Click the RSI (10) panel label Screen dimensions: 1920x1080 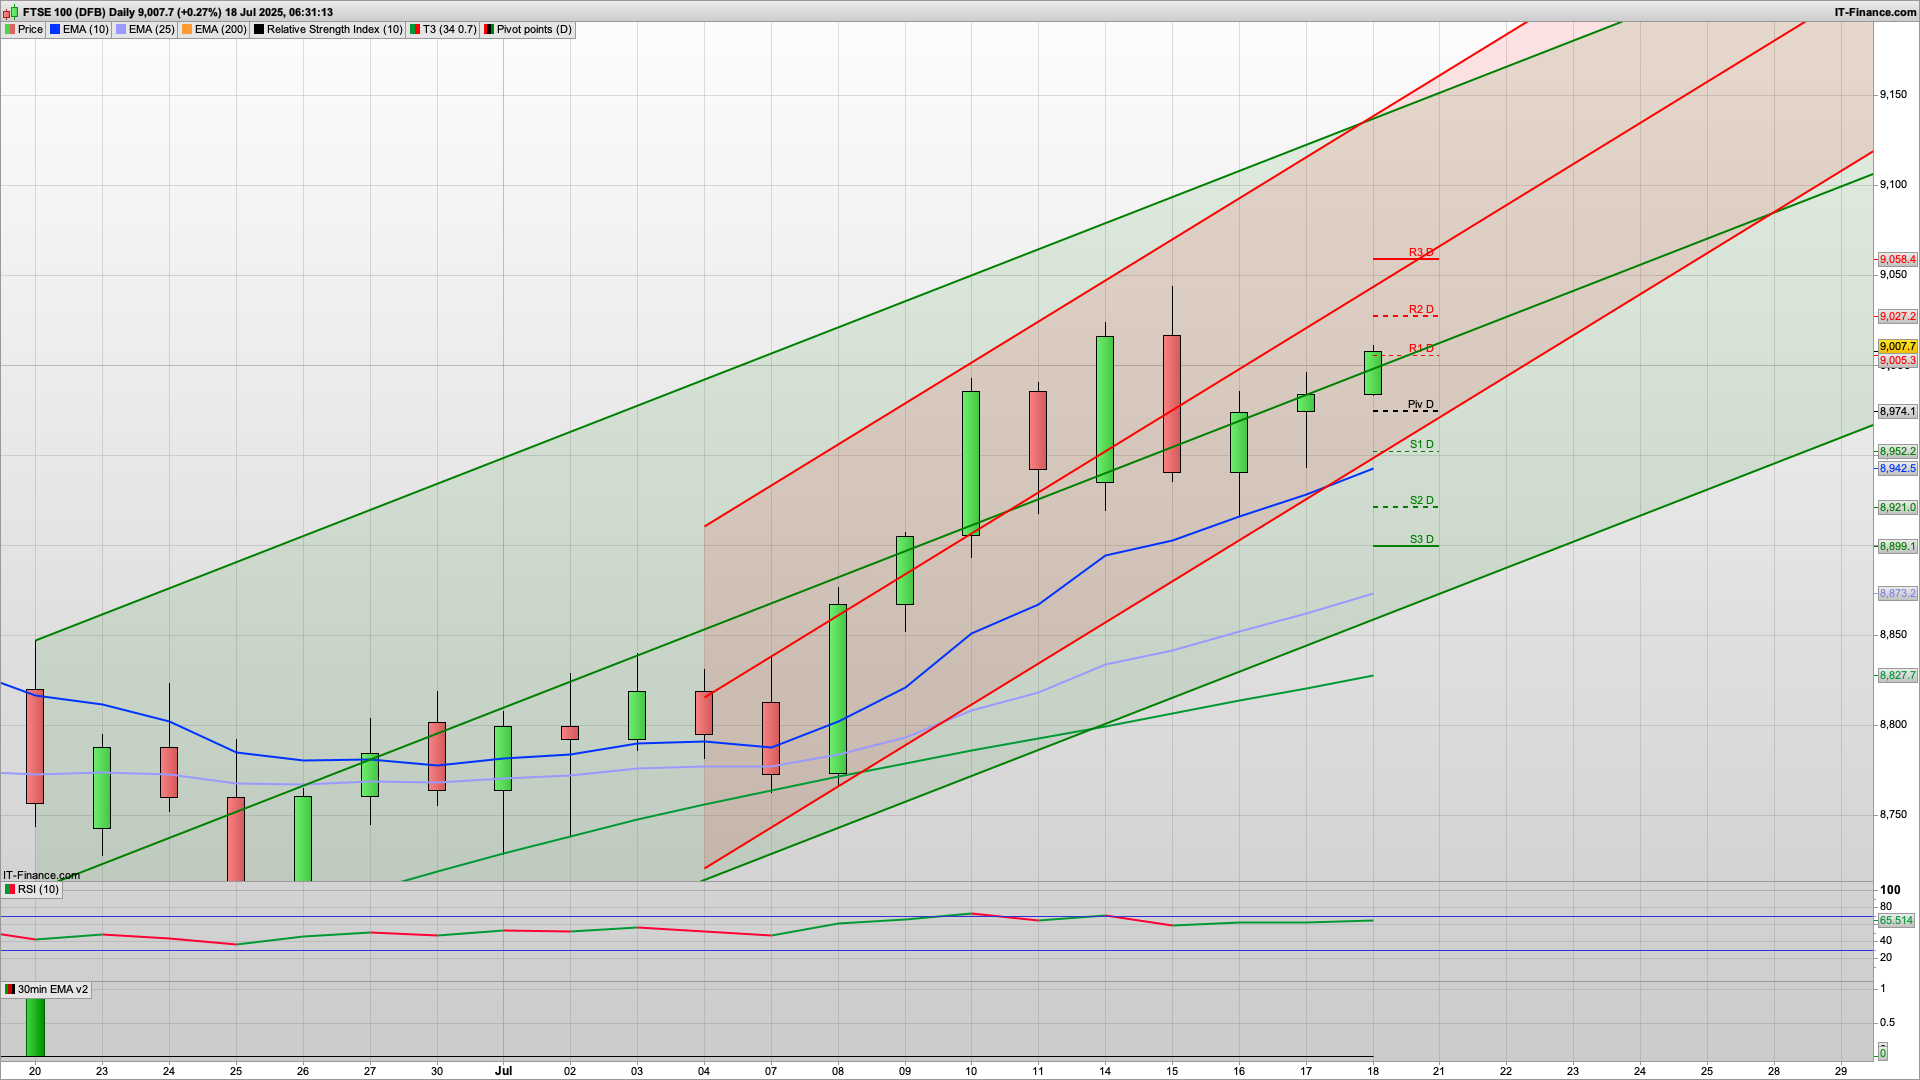(32, 889)
